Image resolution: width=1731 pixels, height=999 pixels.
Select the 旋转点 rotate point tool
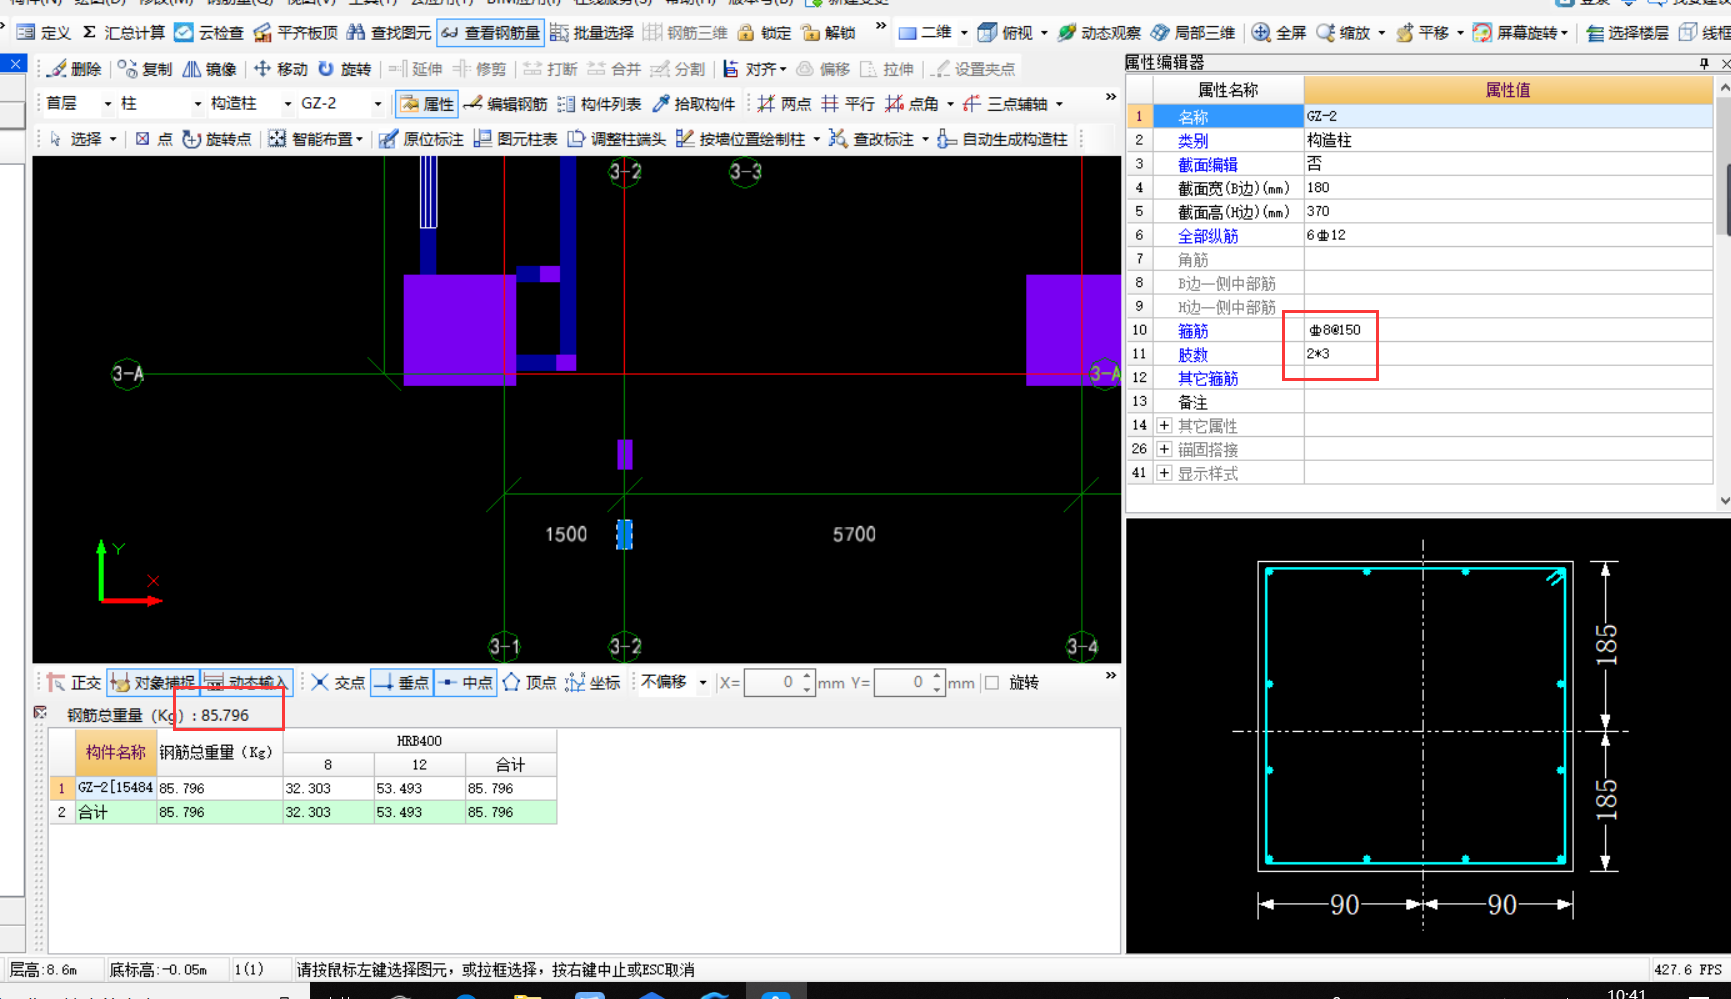coord(217,139)
